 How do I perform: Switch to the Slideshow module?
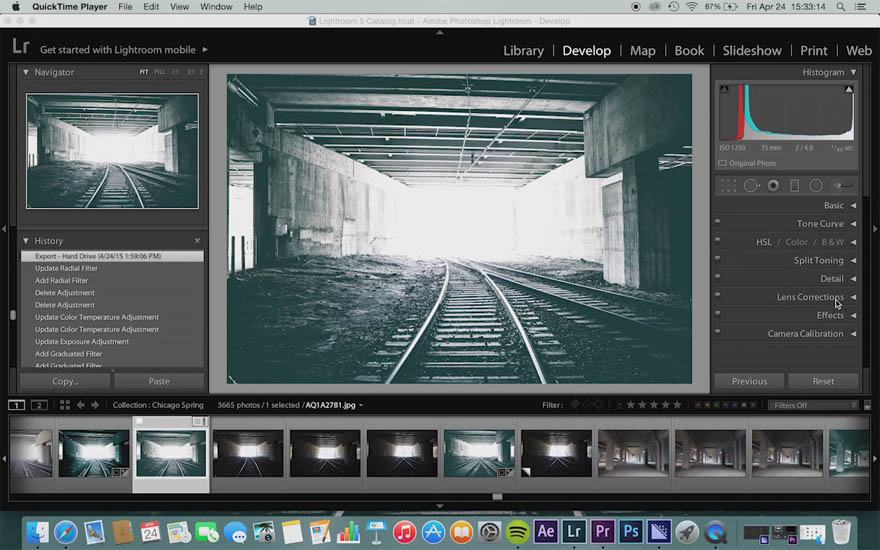coord(752,51)
